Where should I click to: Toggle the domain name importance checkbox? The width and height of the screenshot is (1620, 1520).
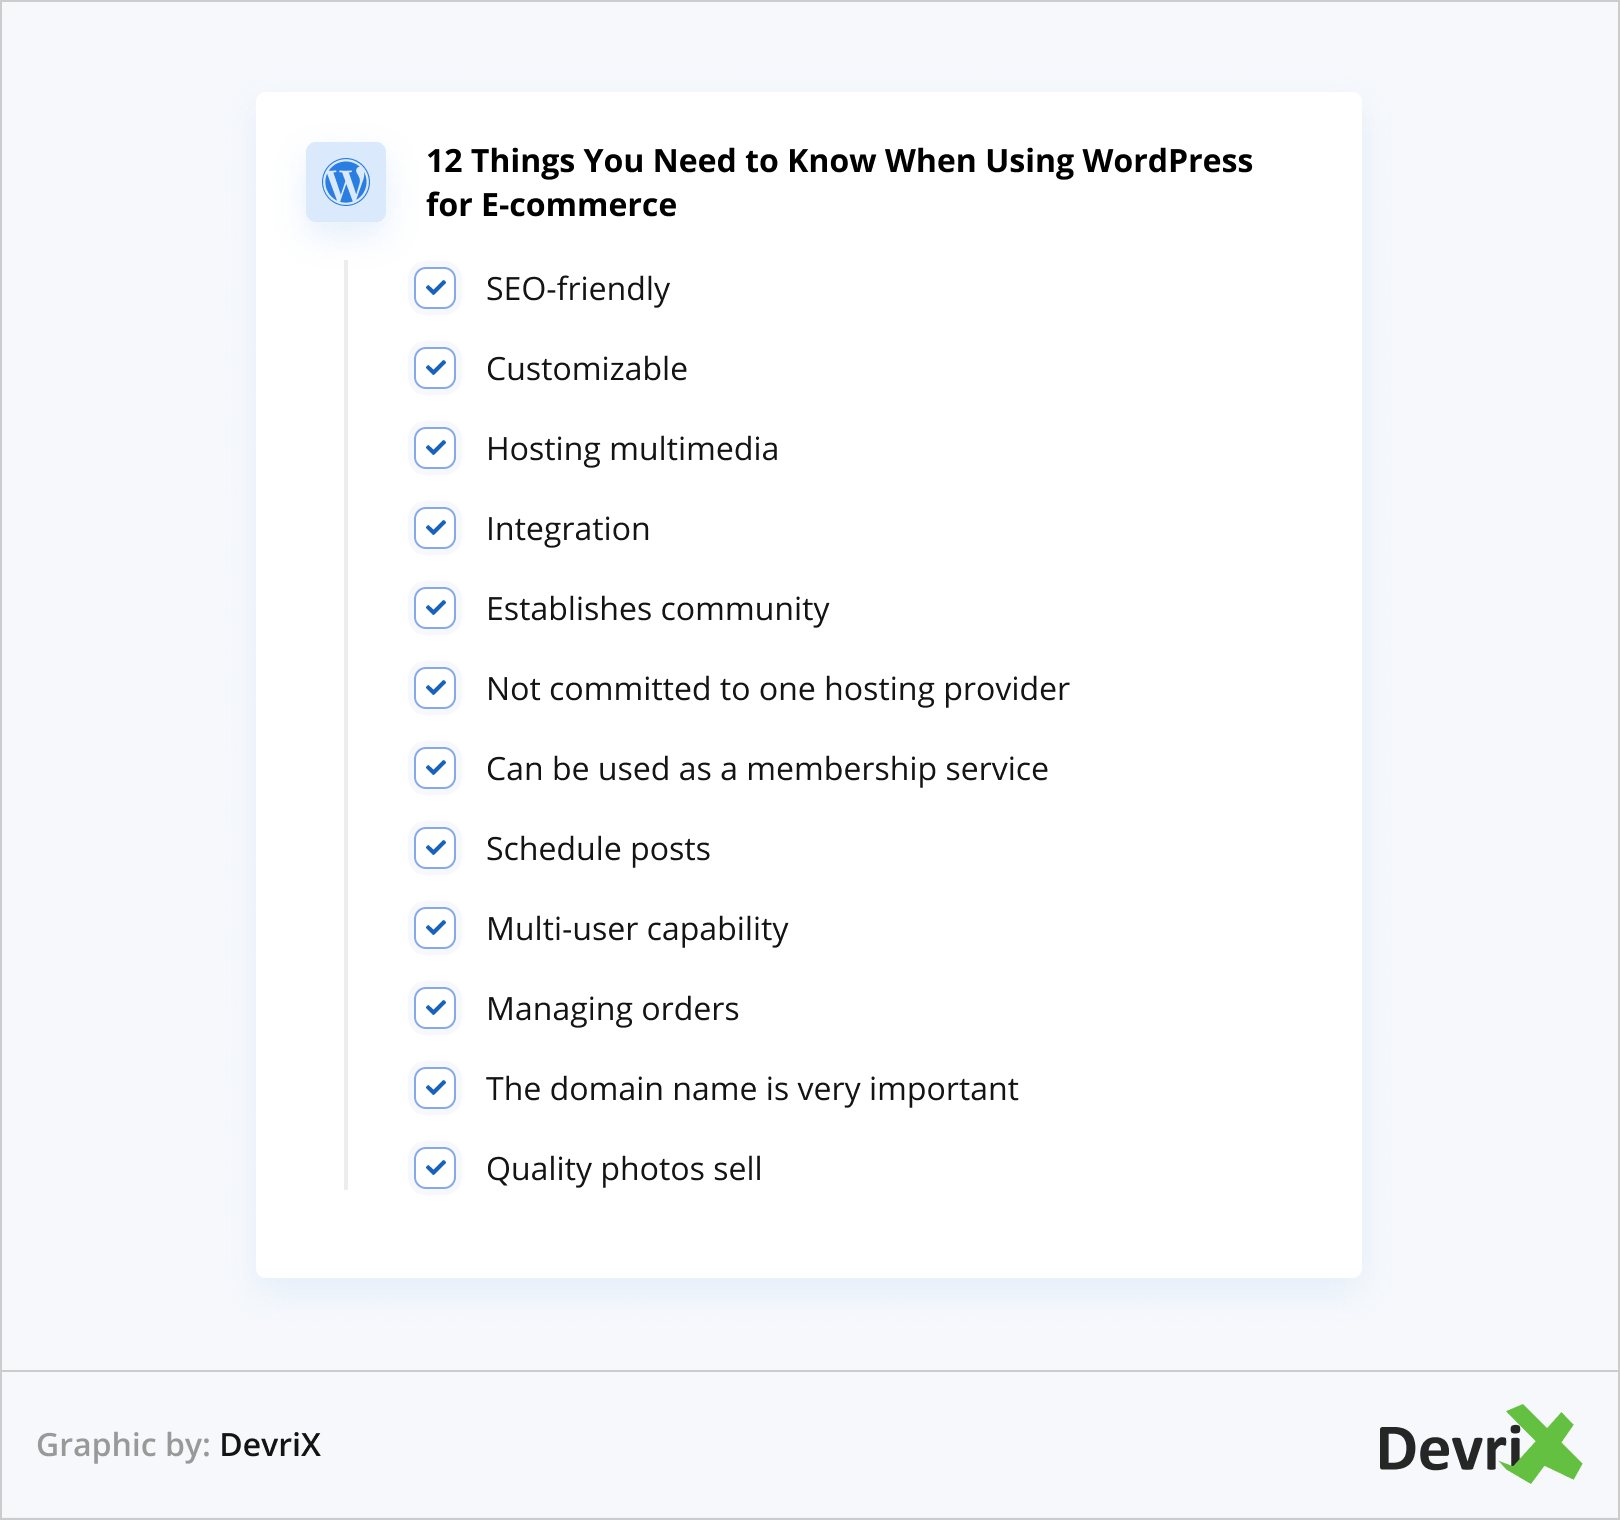[x=435, y=1088]
